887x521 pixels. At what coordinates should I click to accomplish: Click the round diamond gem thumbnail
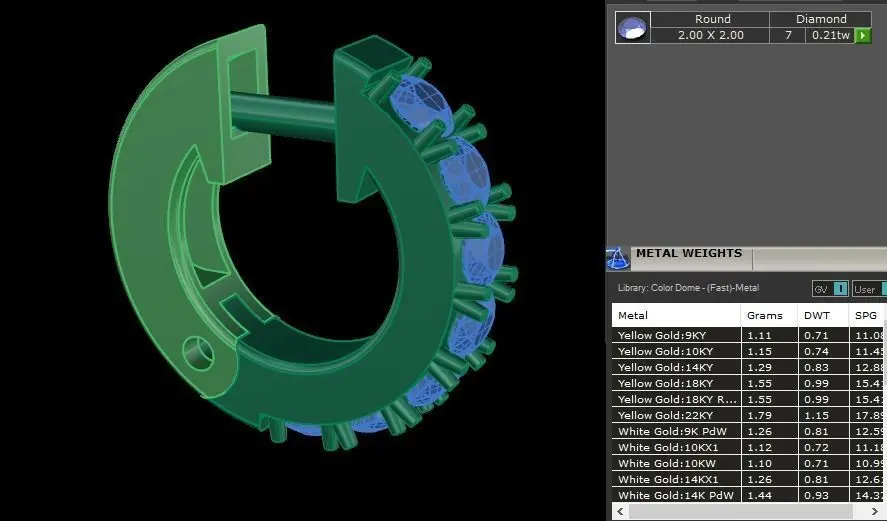point(632,27)
